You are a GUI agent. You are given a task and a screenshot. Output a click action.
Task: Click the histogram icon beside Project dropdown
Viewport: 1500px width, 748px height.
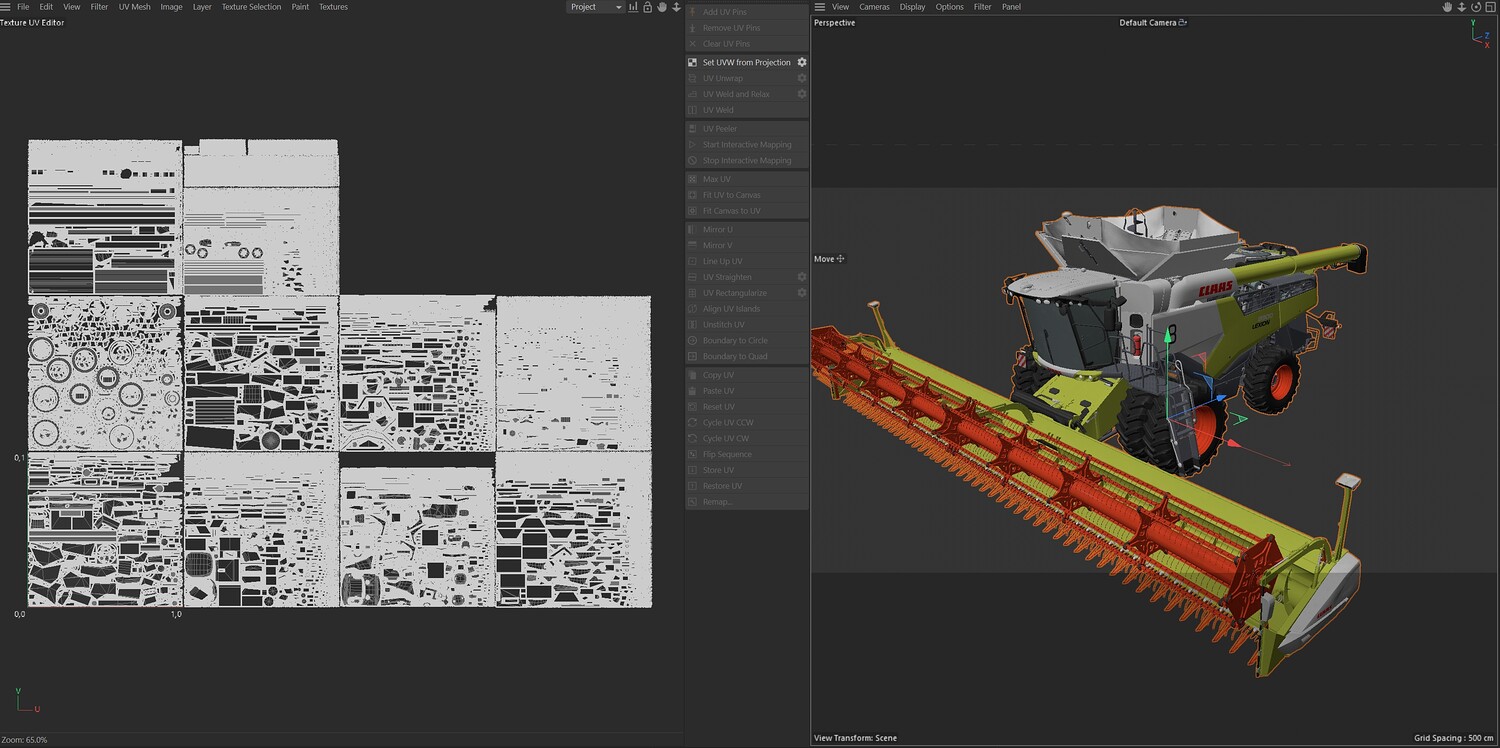633,7
